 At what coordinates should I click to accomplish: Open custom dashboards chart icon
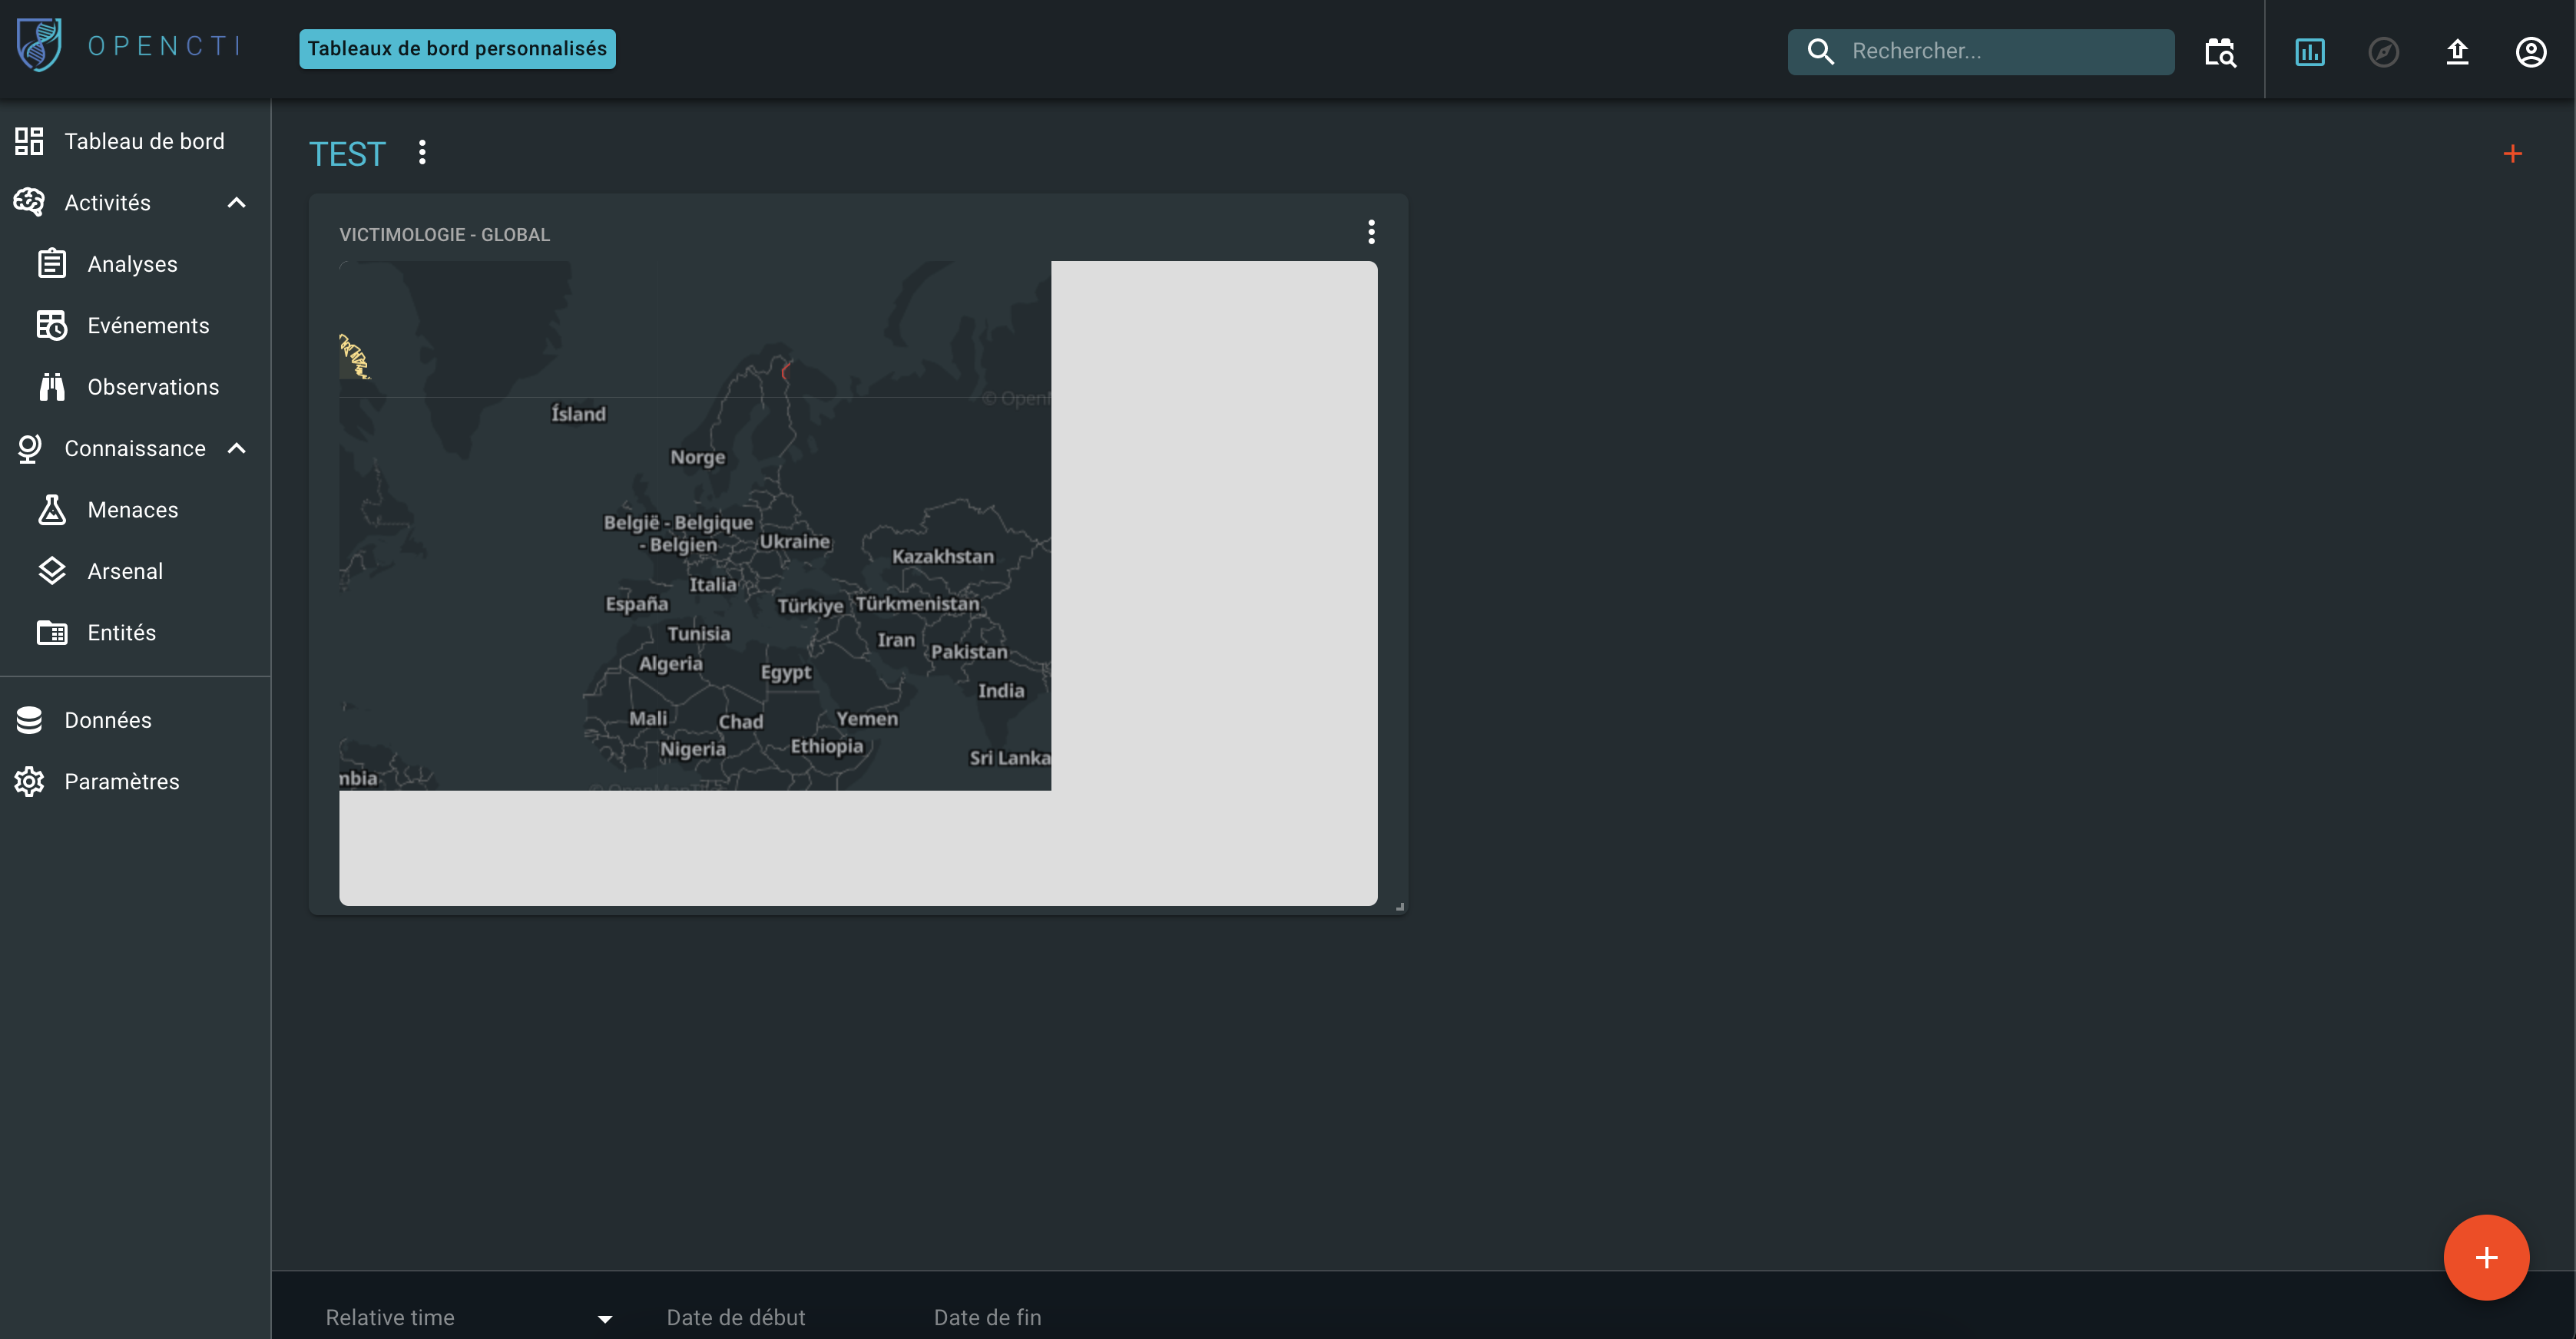tap(2309, 52)
